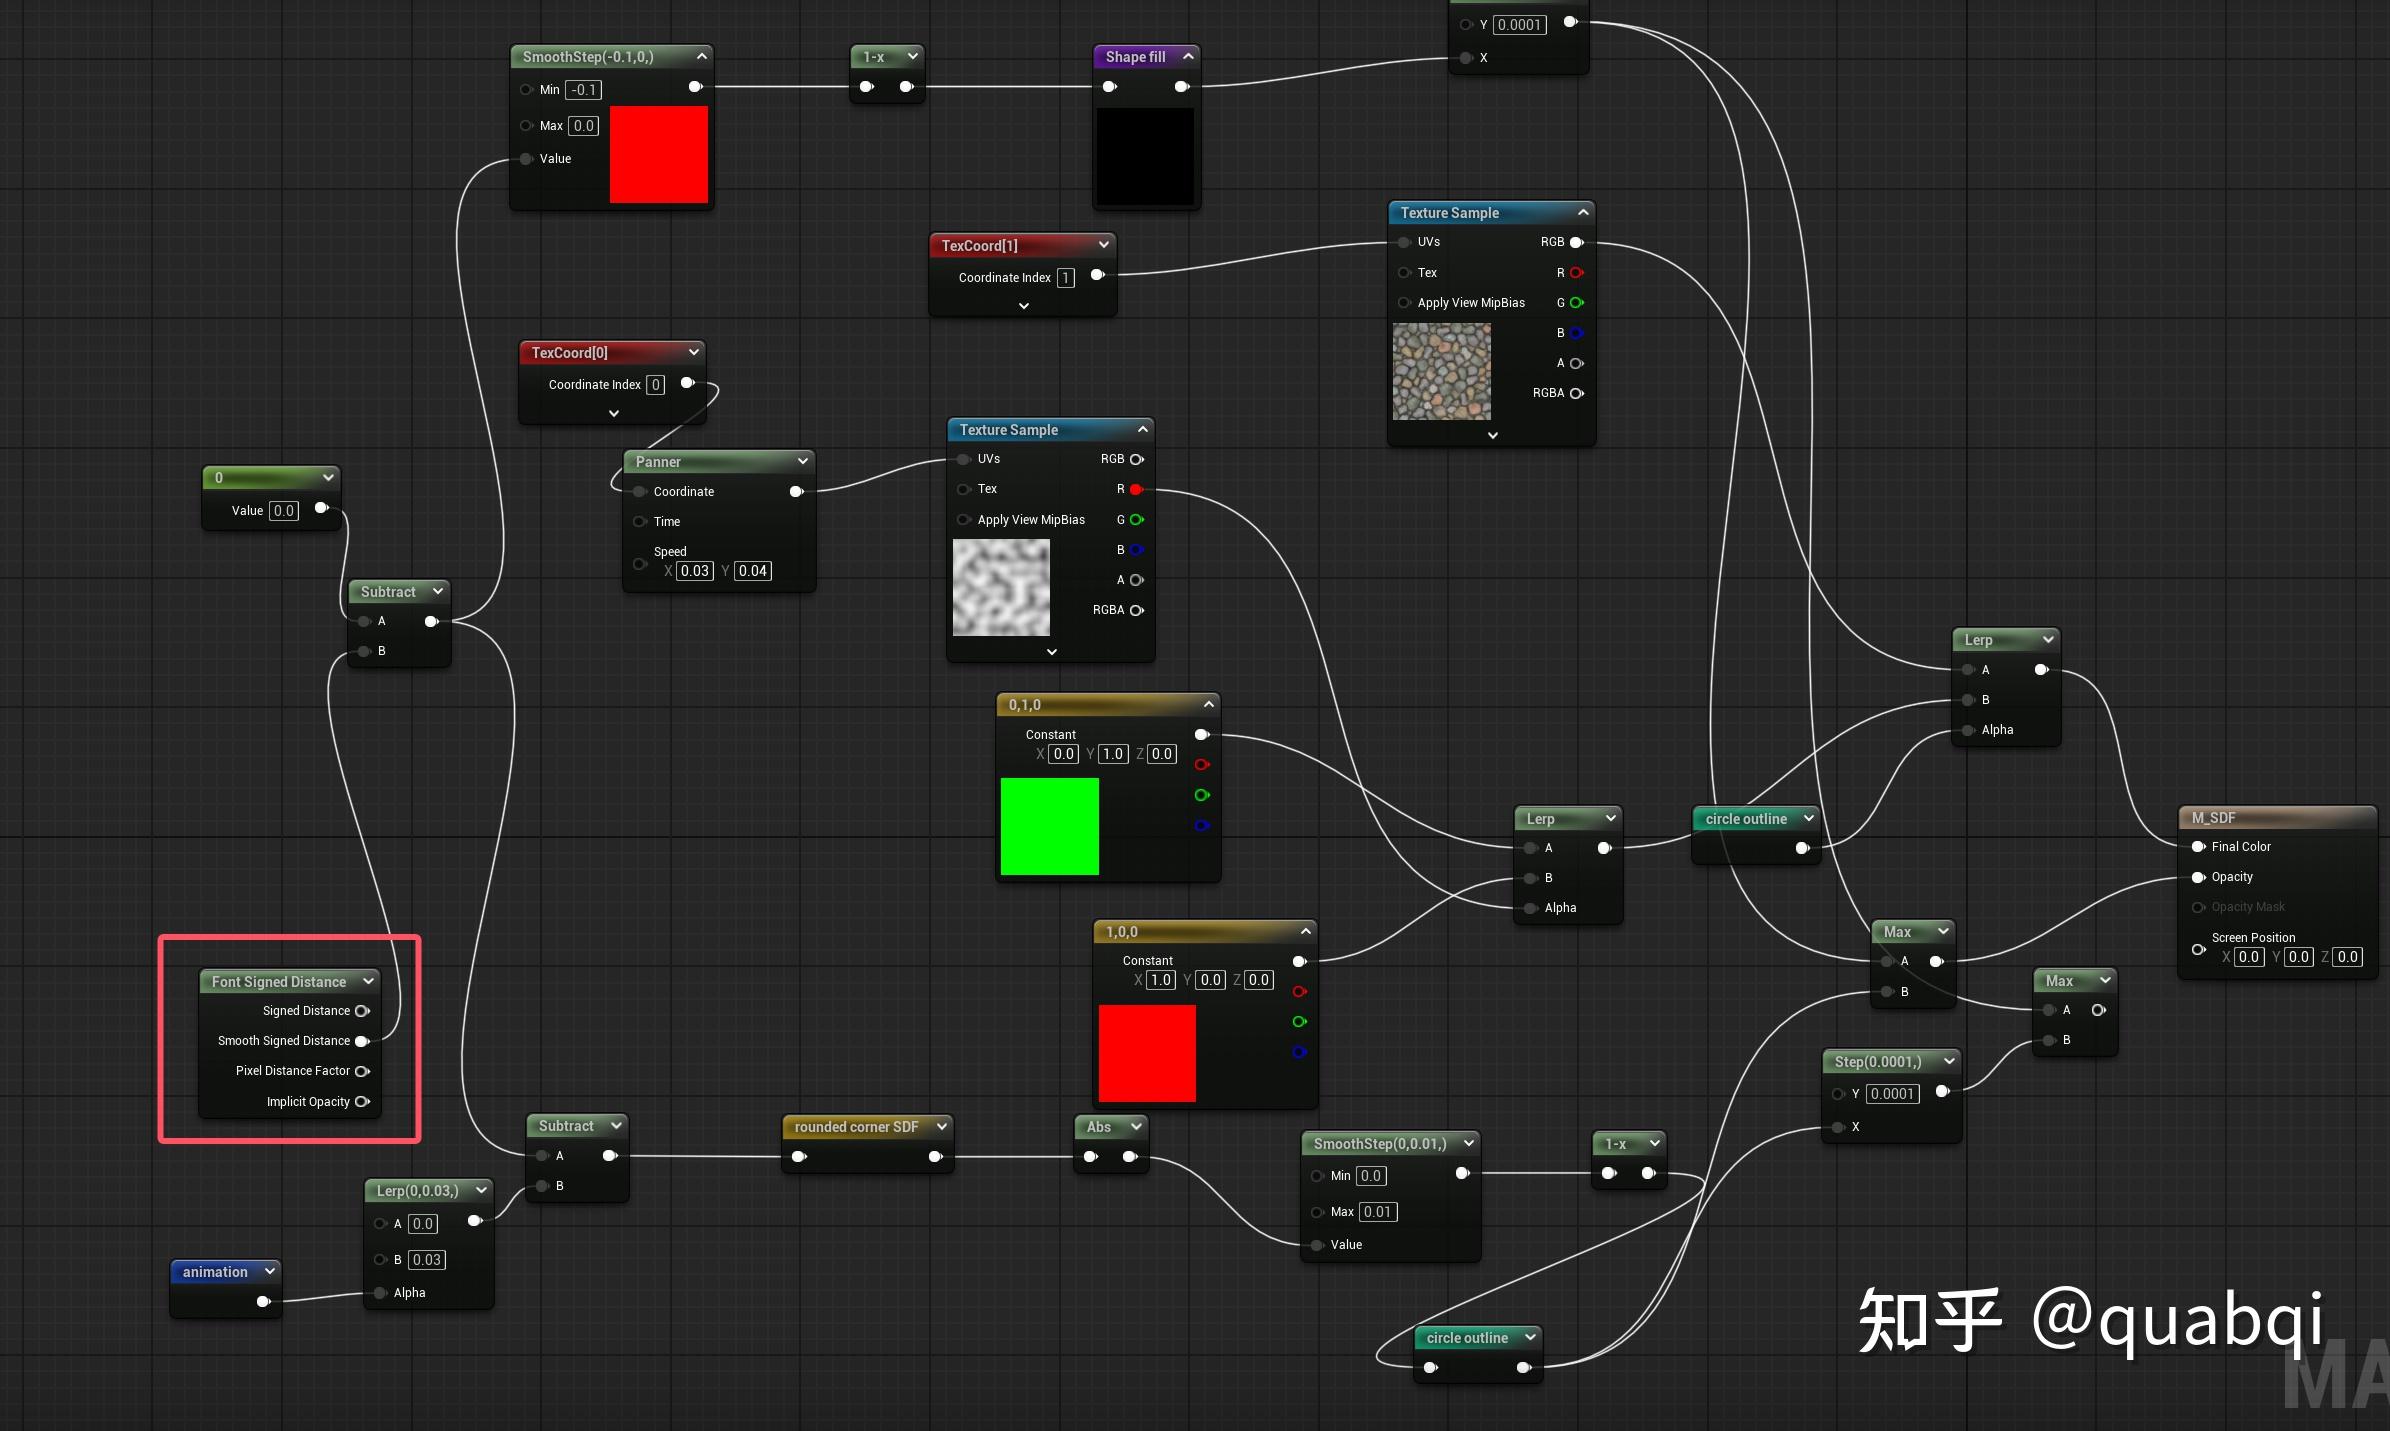Edit Panner Speed X value field
2390x1431 pixels.
pos(694,571)
